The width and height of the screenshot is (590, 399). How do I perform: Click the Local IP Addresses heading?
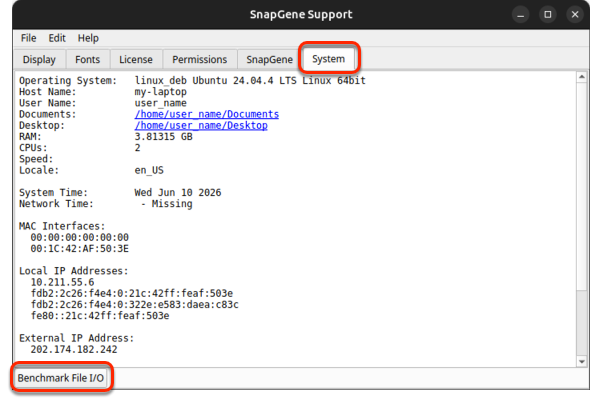tap(74, 271)
